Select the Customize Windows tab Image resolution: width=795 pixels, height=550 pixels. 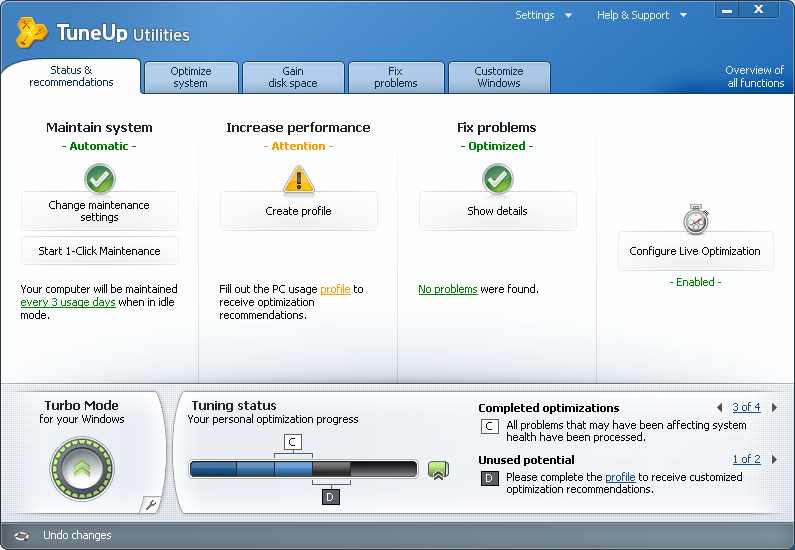pyautogui.click(x=499, y=77)
